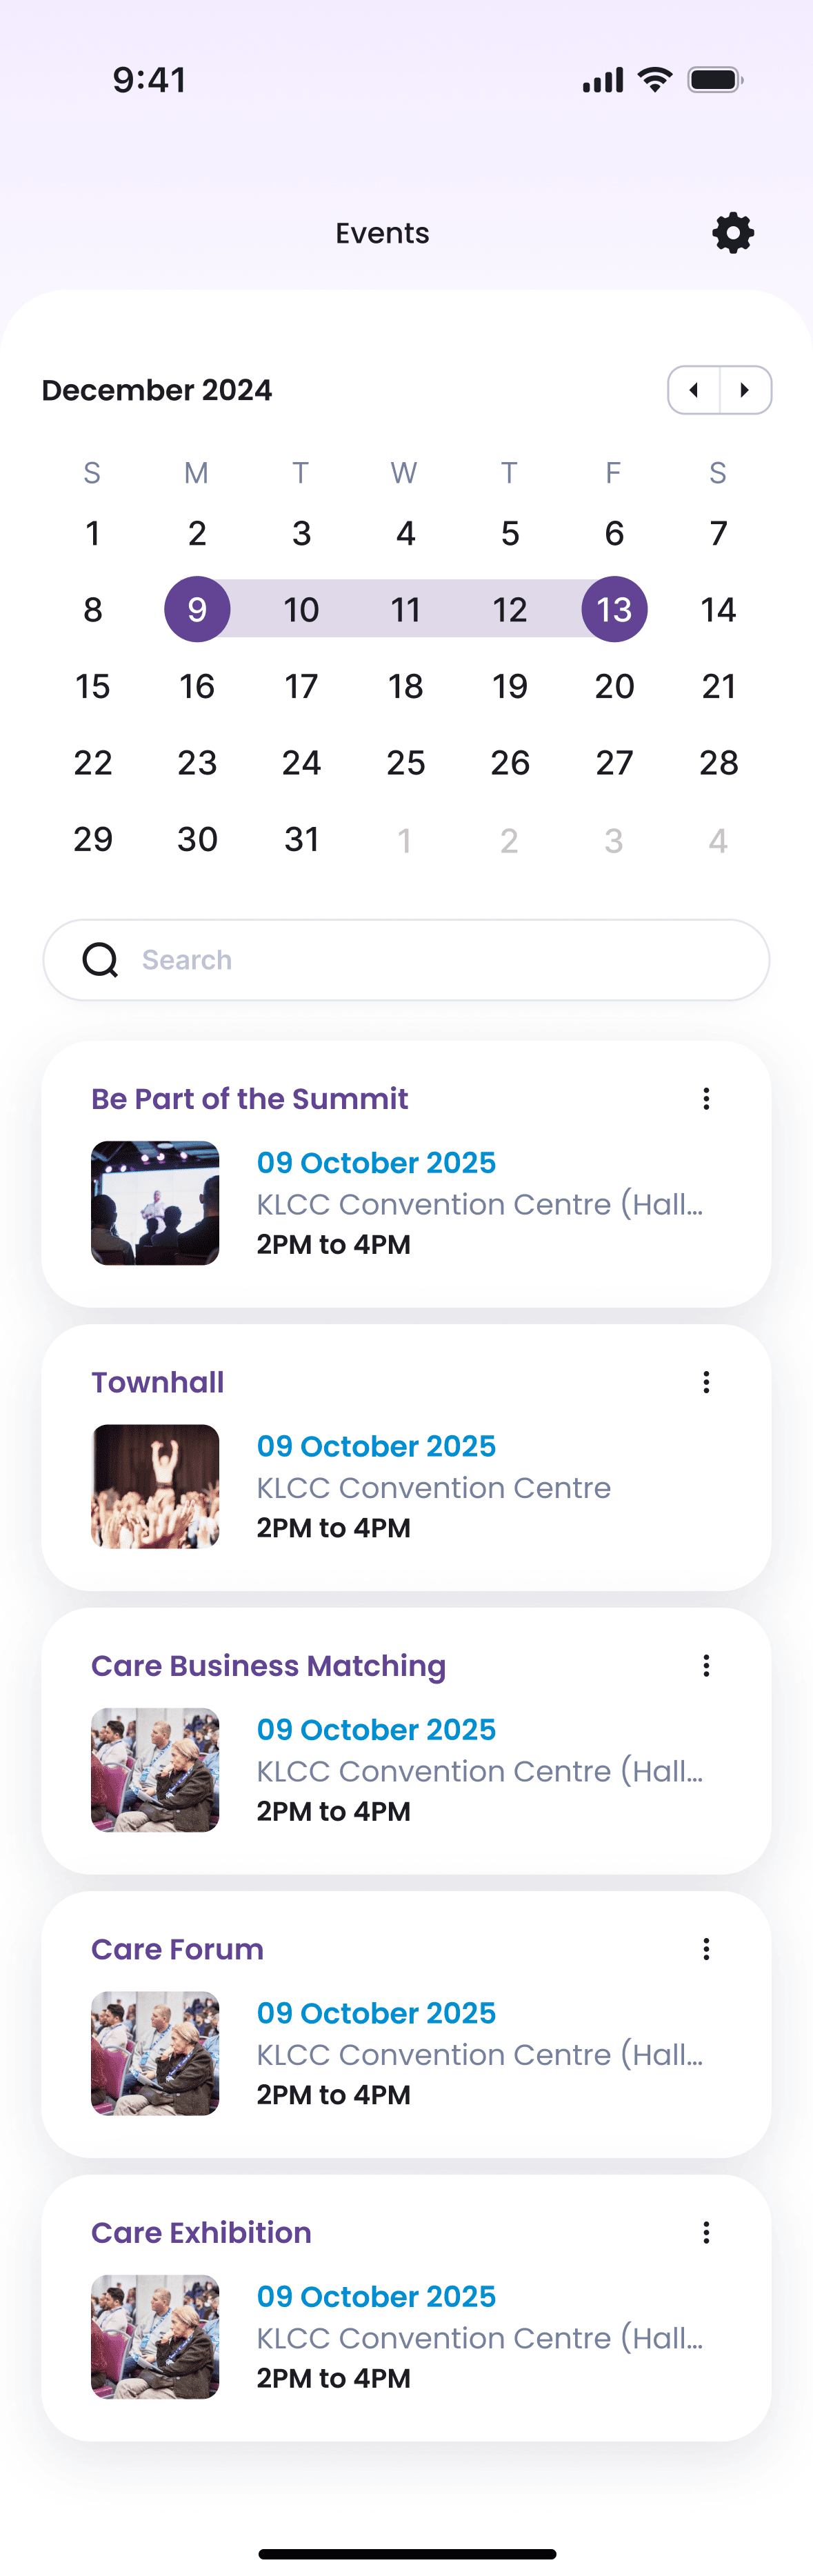Click the Wi-Fi icon in status bar
Image resolution: width=813 pixels, height=2576 pixels.
click(x=654, y=79)
